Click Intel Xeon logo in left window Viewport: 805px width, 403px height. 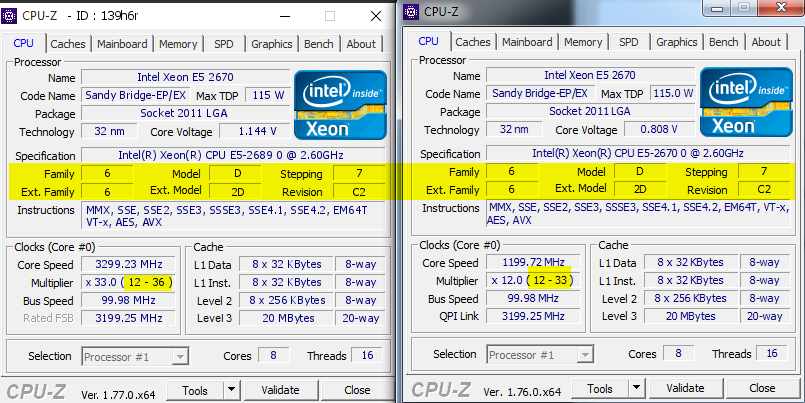(340, 105)
